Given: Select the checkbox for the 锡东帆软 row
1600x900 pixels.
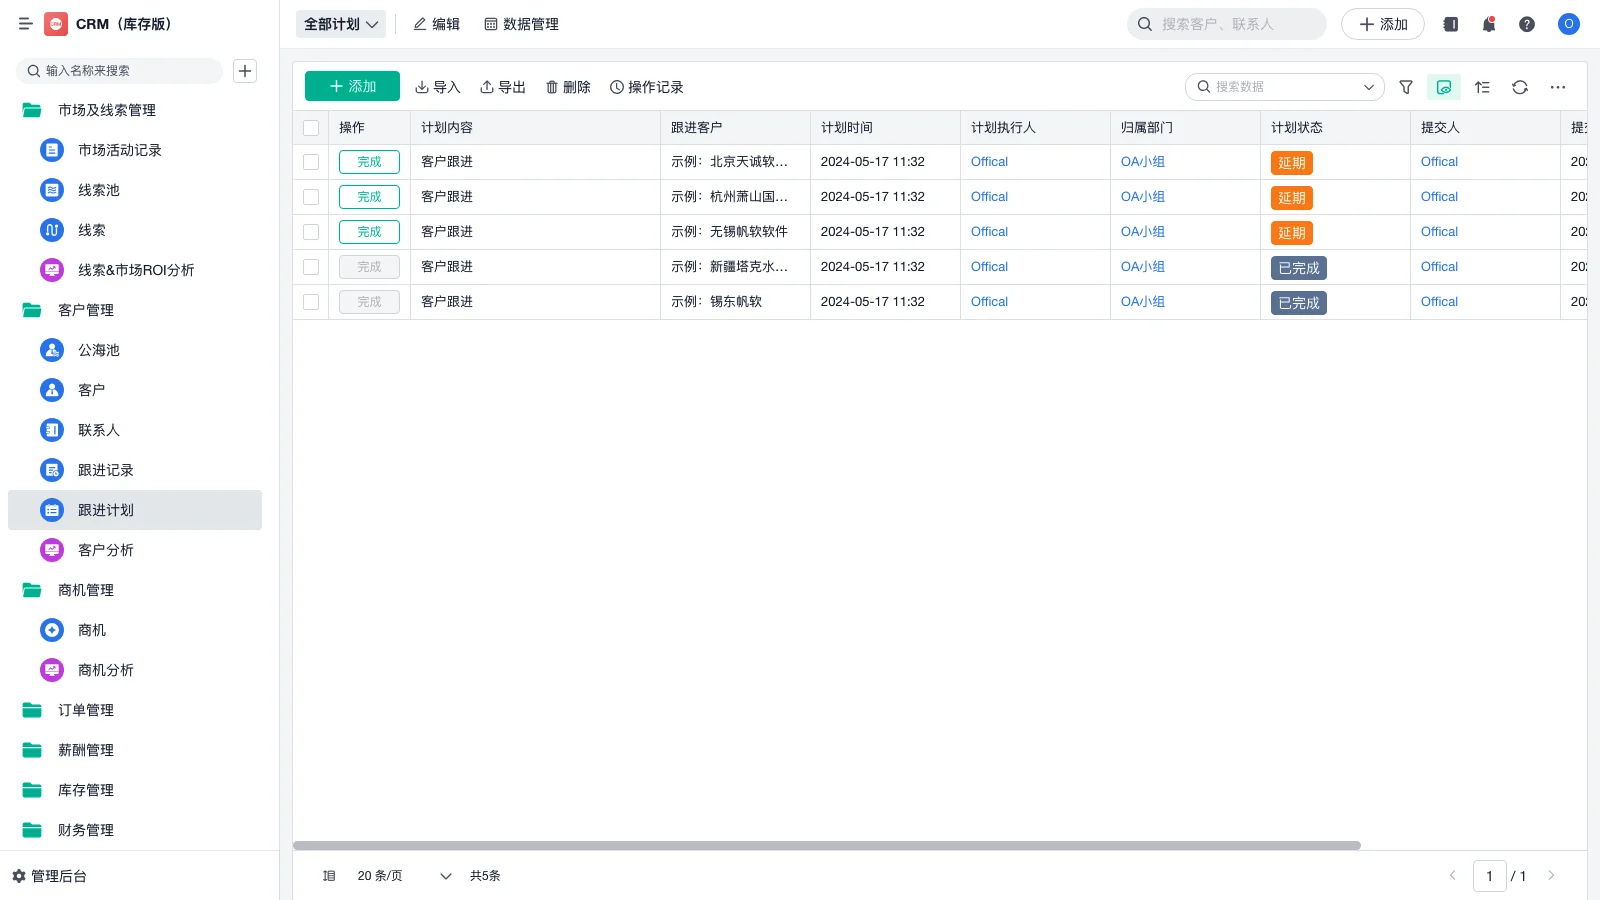Looking at the screenshot, I should pos(311,302).
